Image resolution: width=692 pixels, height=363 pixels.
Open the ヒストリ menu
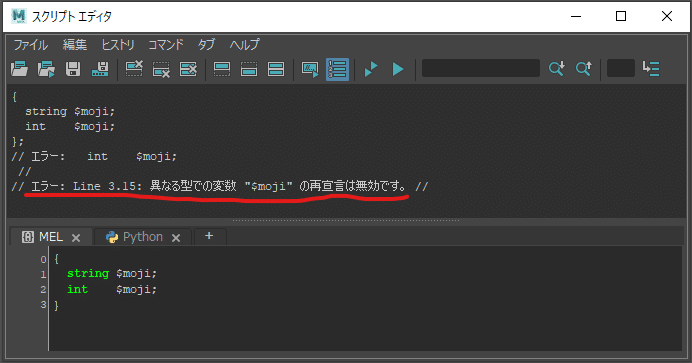118,45
